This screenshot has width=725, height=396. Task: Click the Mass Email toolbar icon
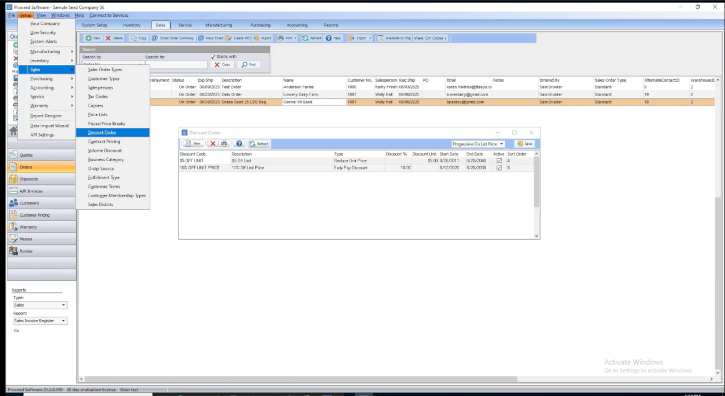pos(211,38)
